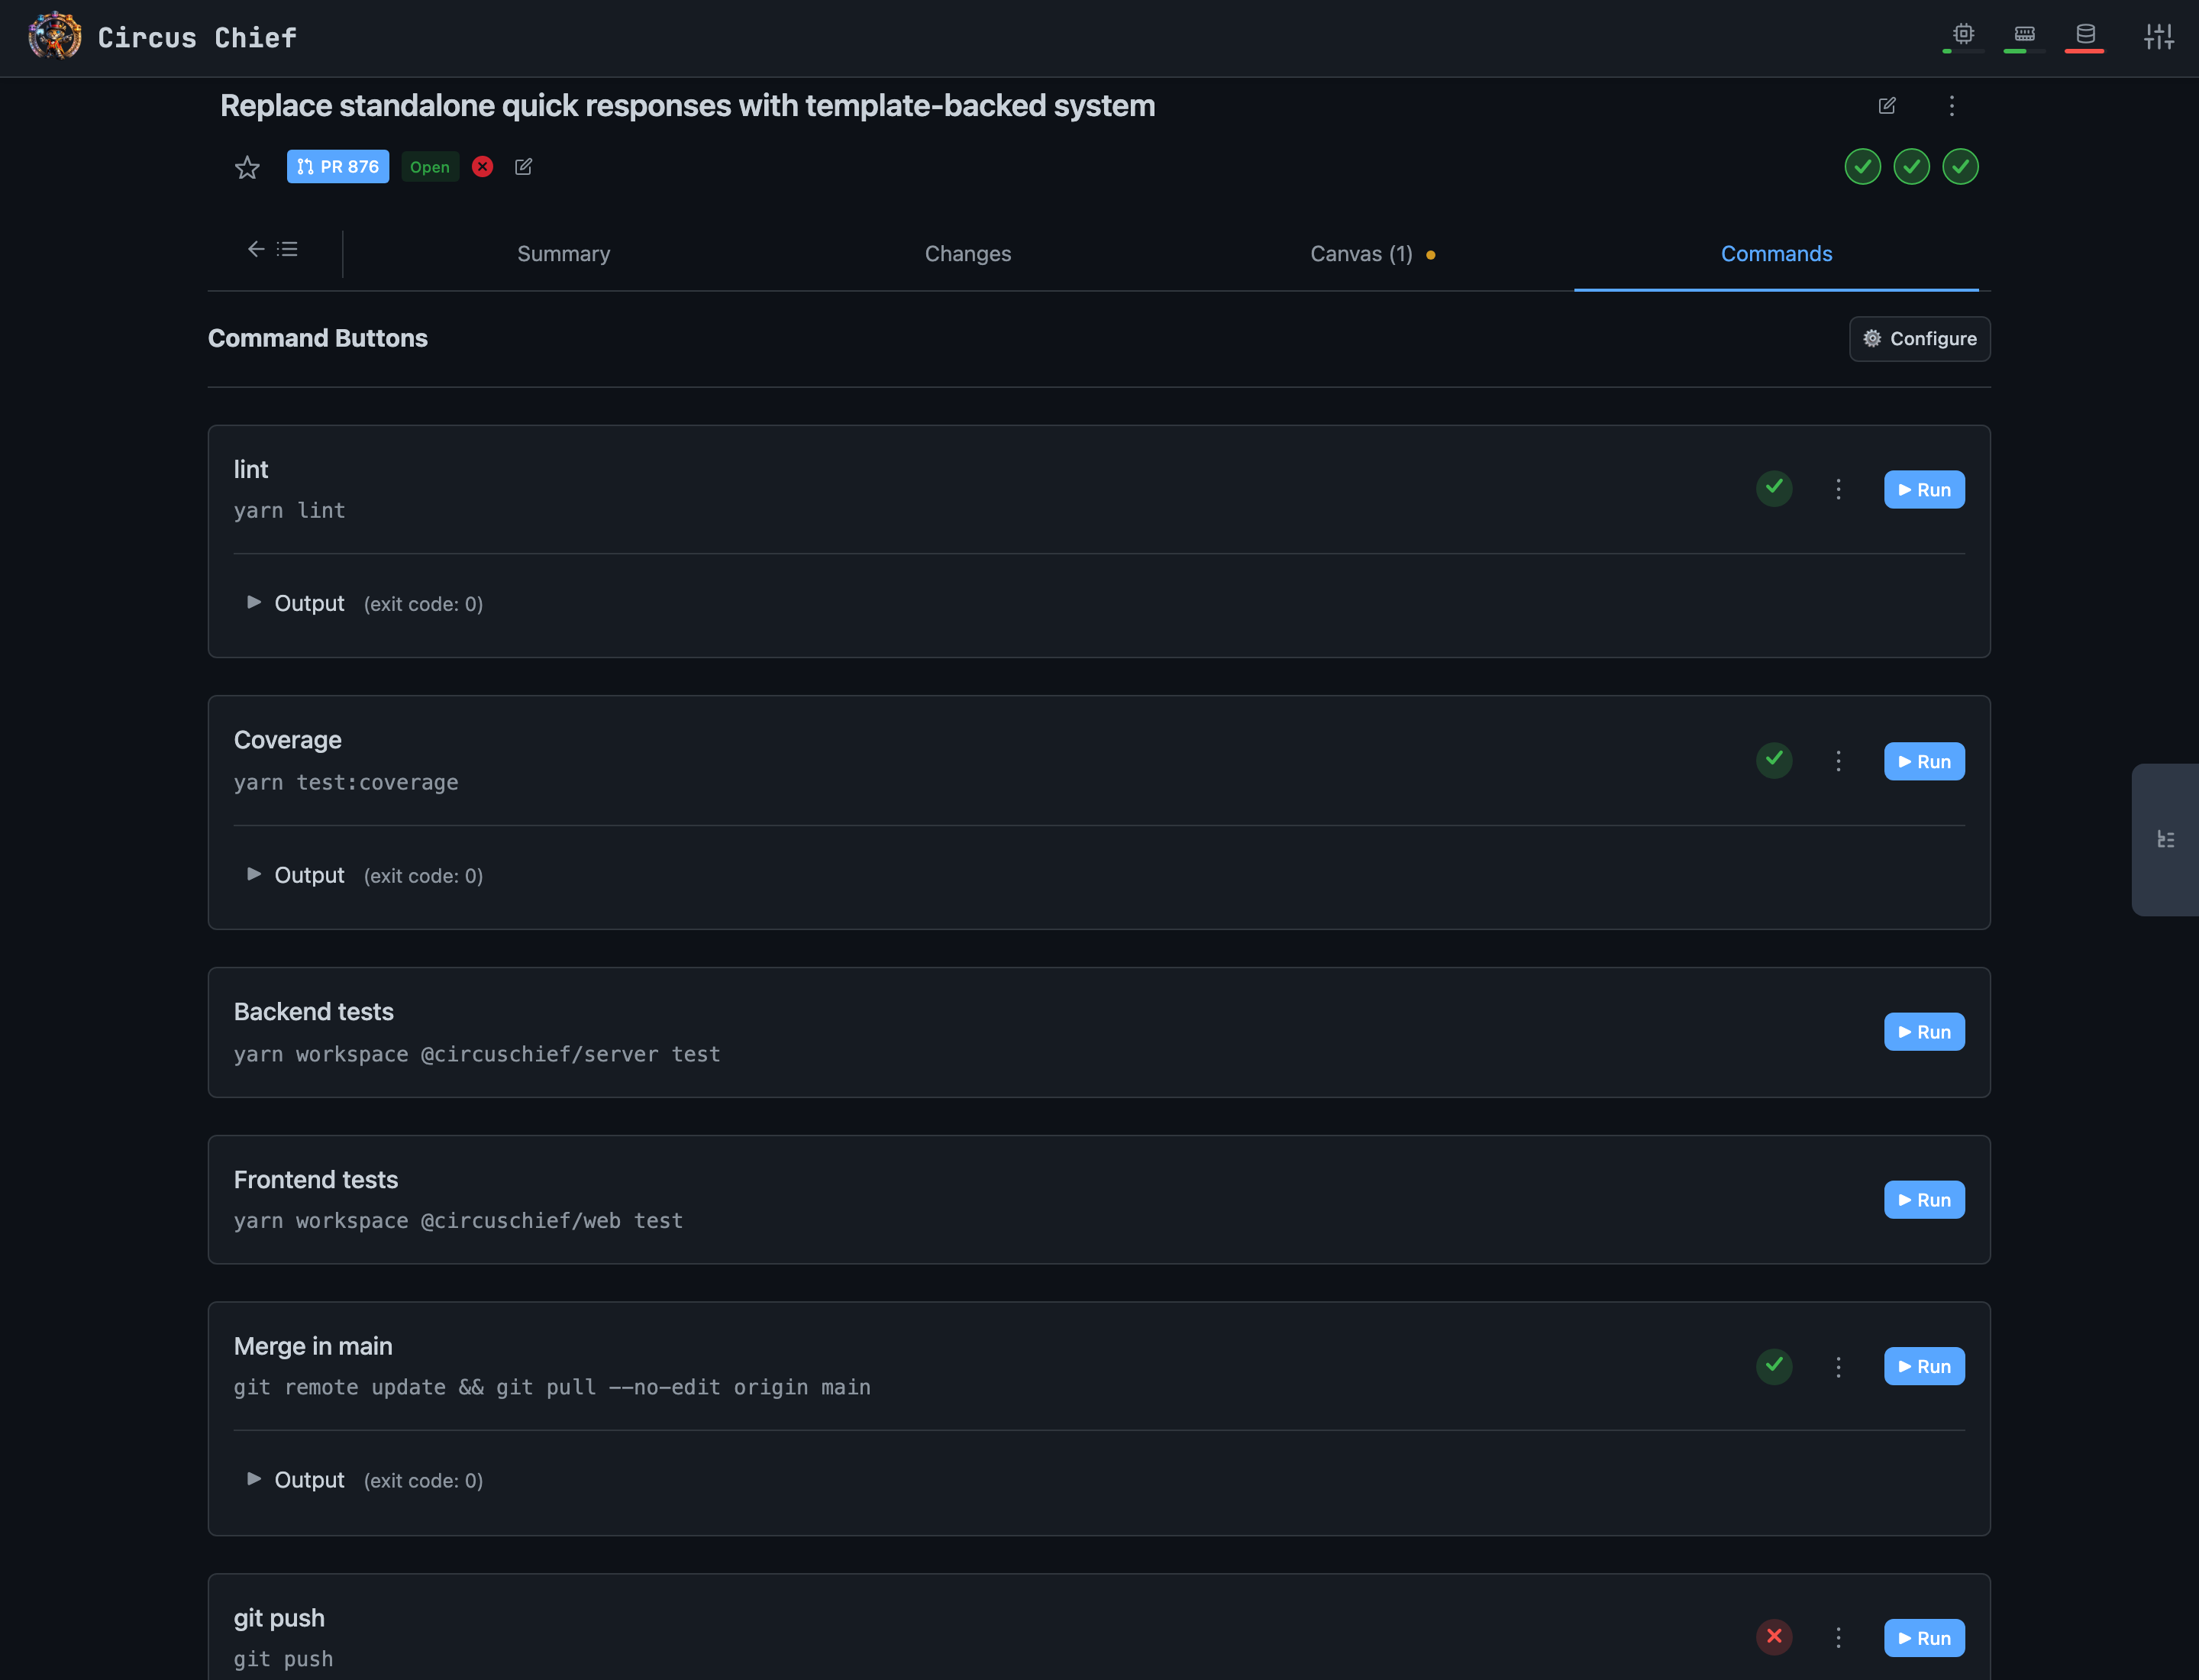Viewport: 2199px width, 1680px height.
Task: Click Merge in main success check icon
Action: pos(1774,1366)
